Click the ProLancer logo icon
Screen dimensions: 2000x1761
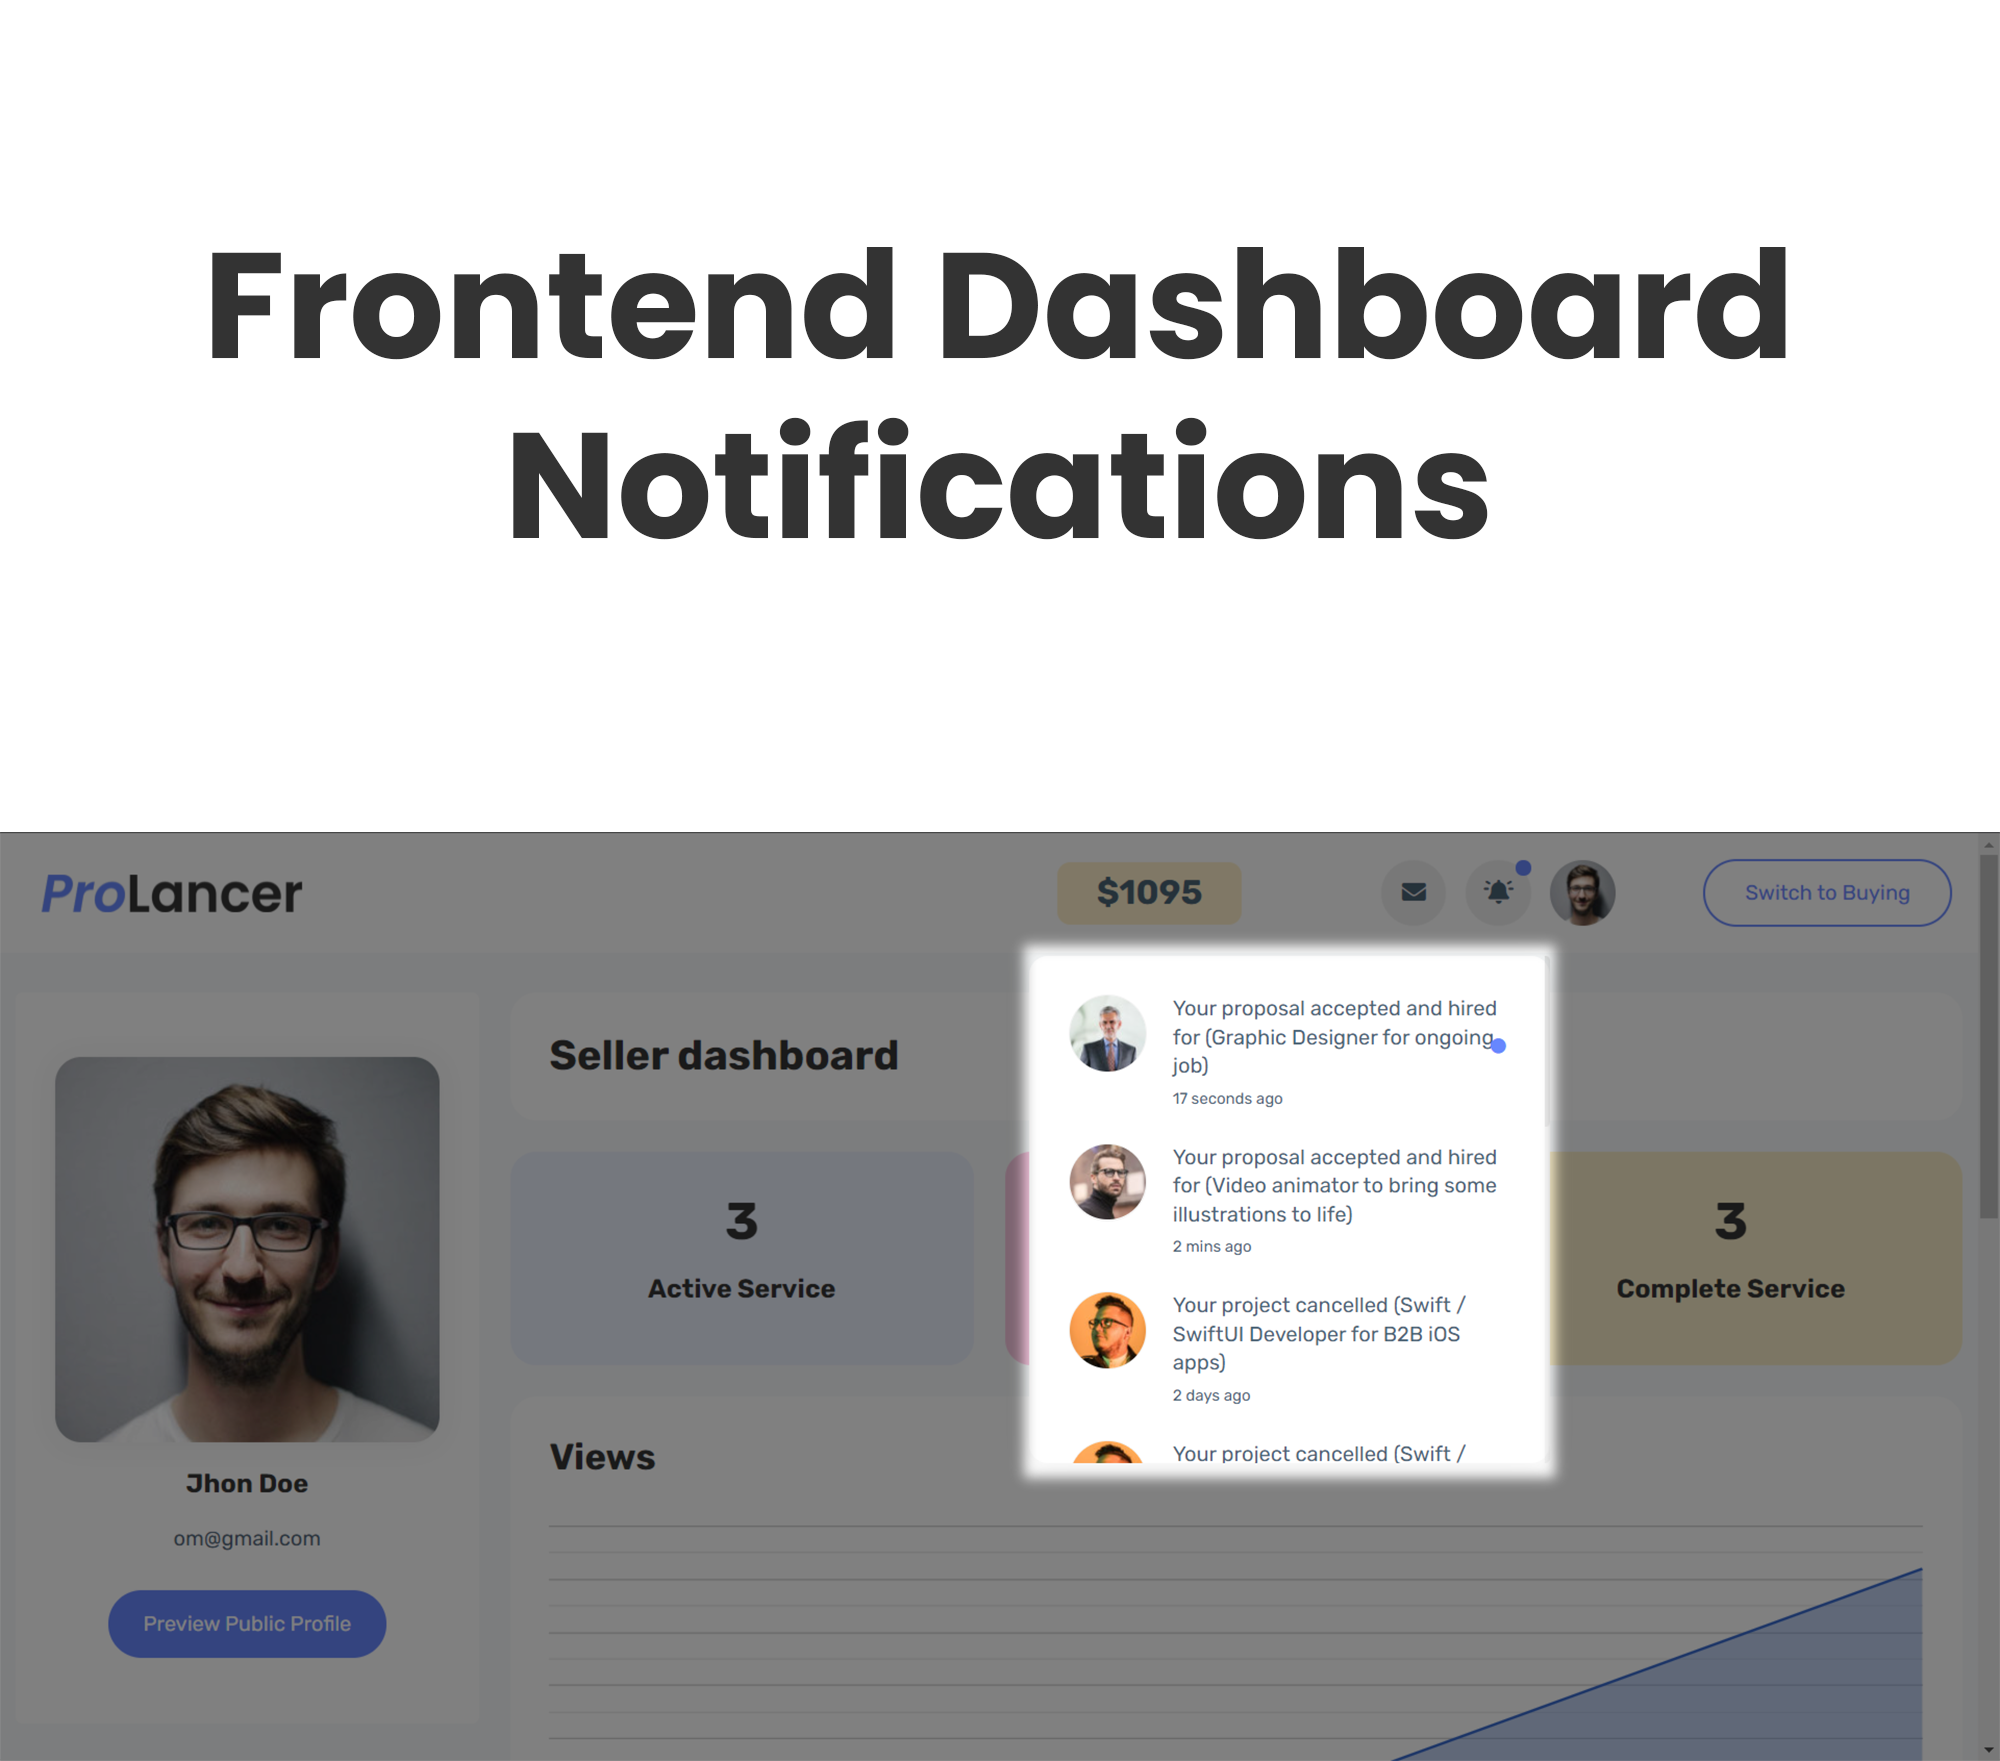point(173,893)
